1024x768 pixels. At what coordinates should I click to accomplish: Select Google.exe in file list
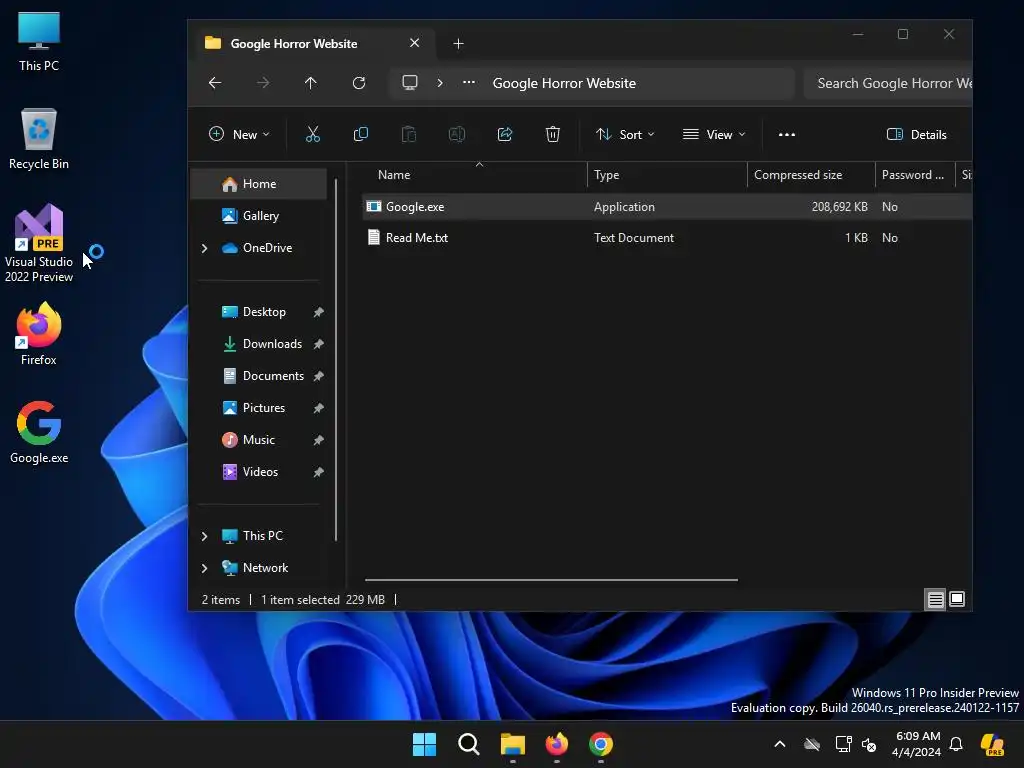click(x=667, y=207)
